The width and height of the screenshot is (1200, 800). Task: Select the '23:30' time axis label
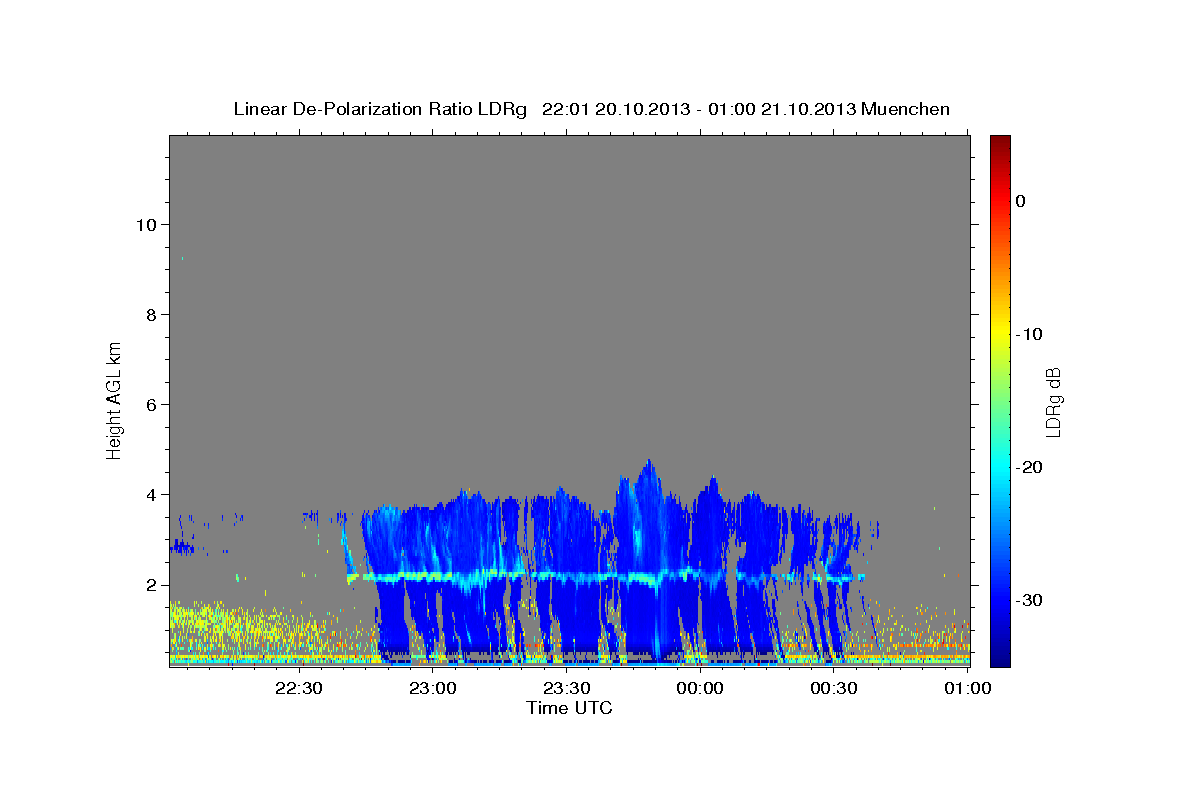(x=566, y=689)
